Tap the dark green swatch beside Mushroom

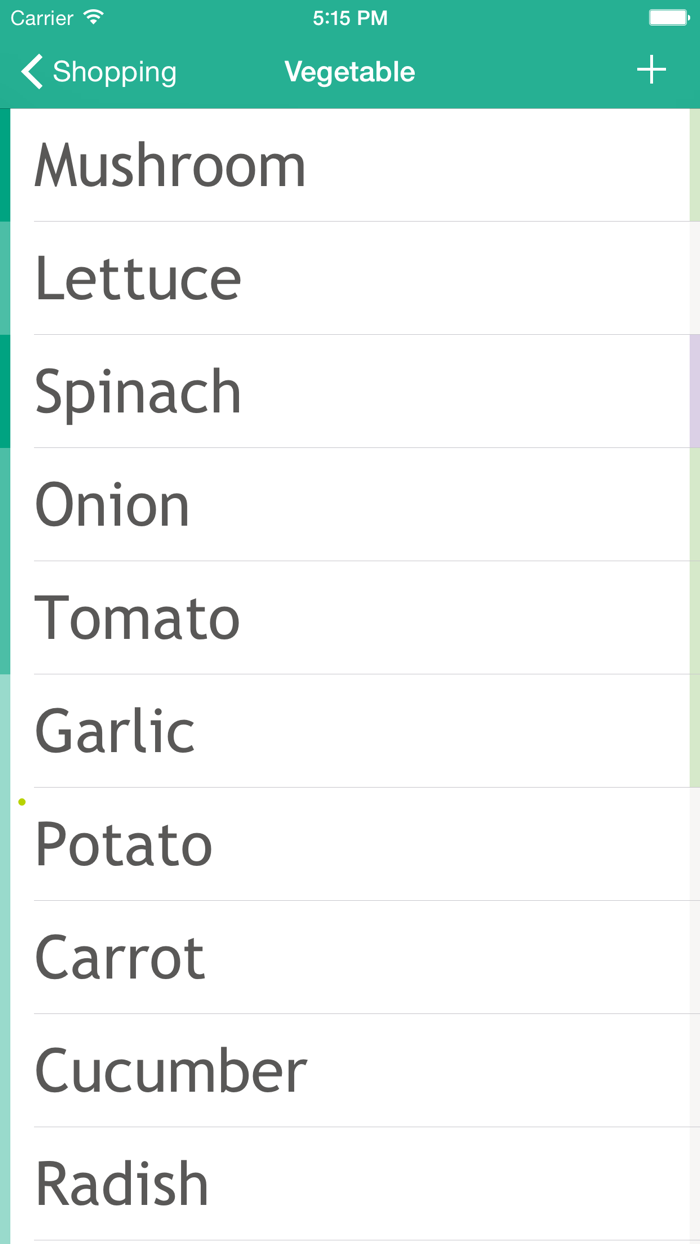click(5, 165)
